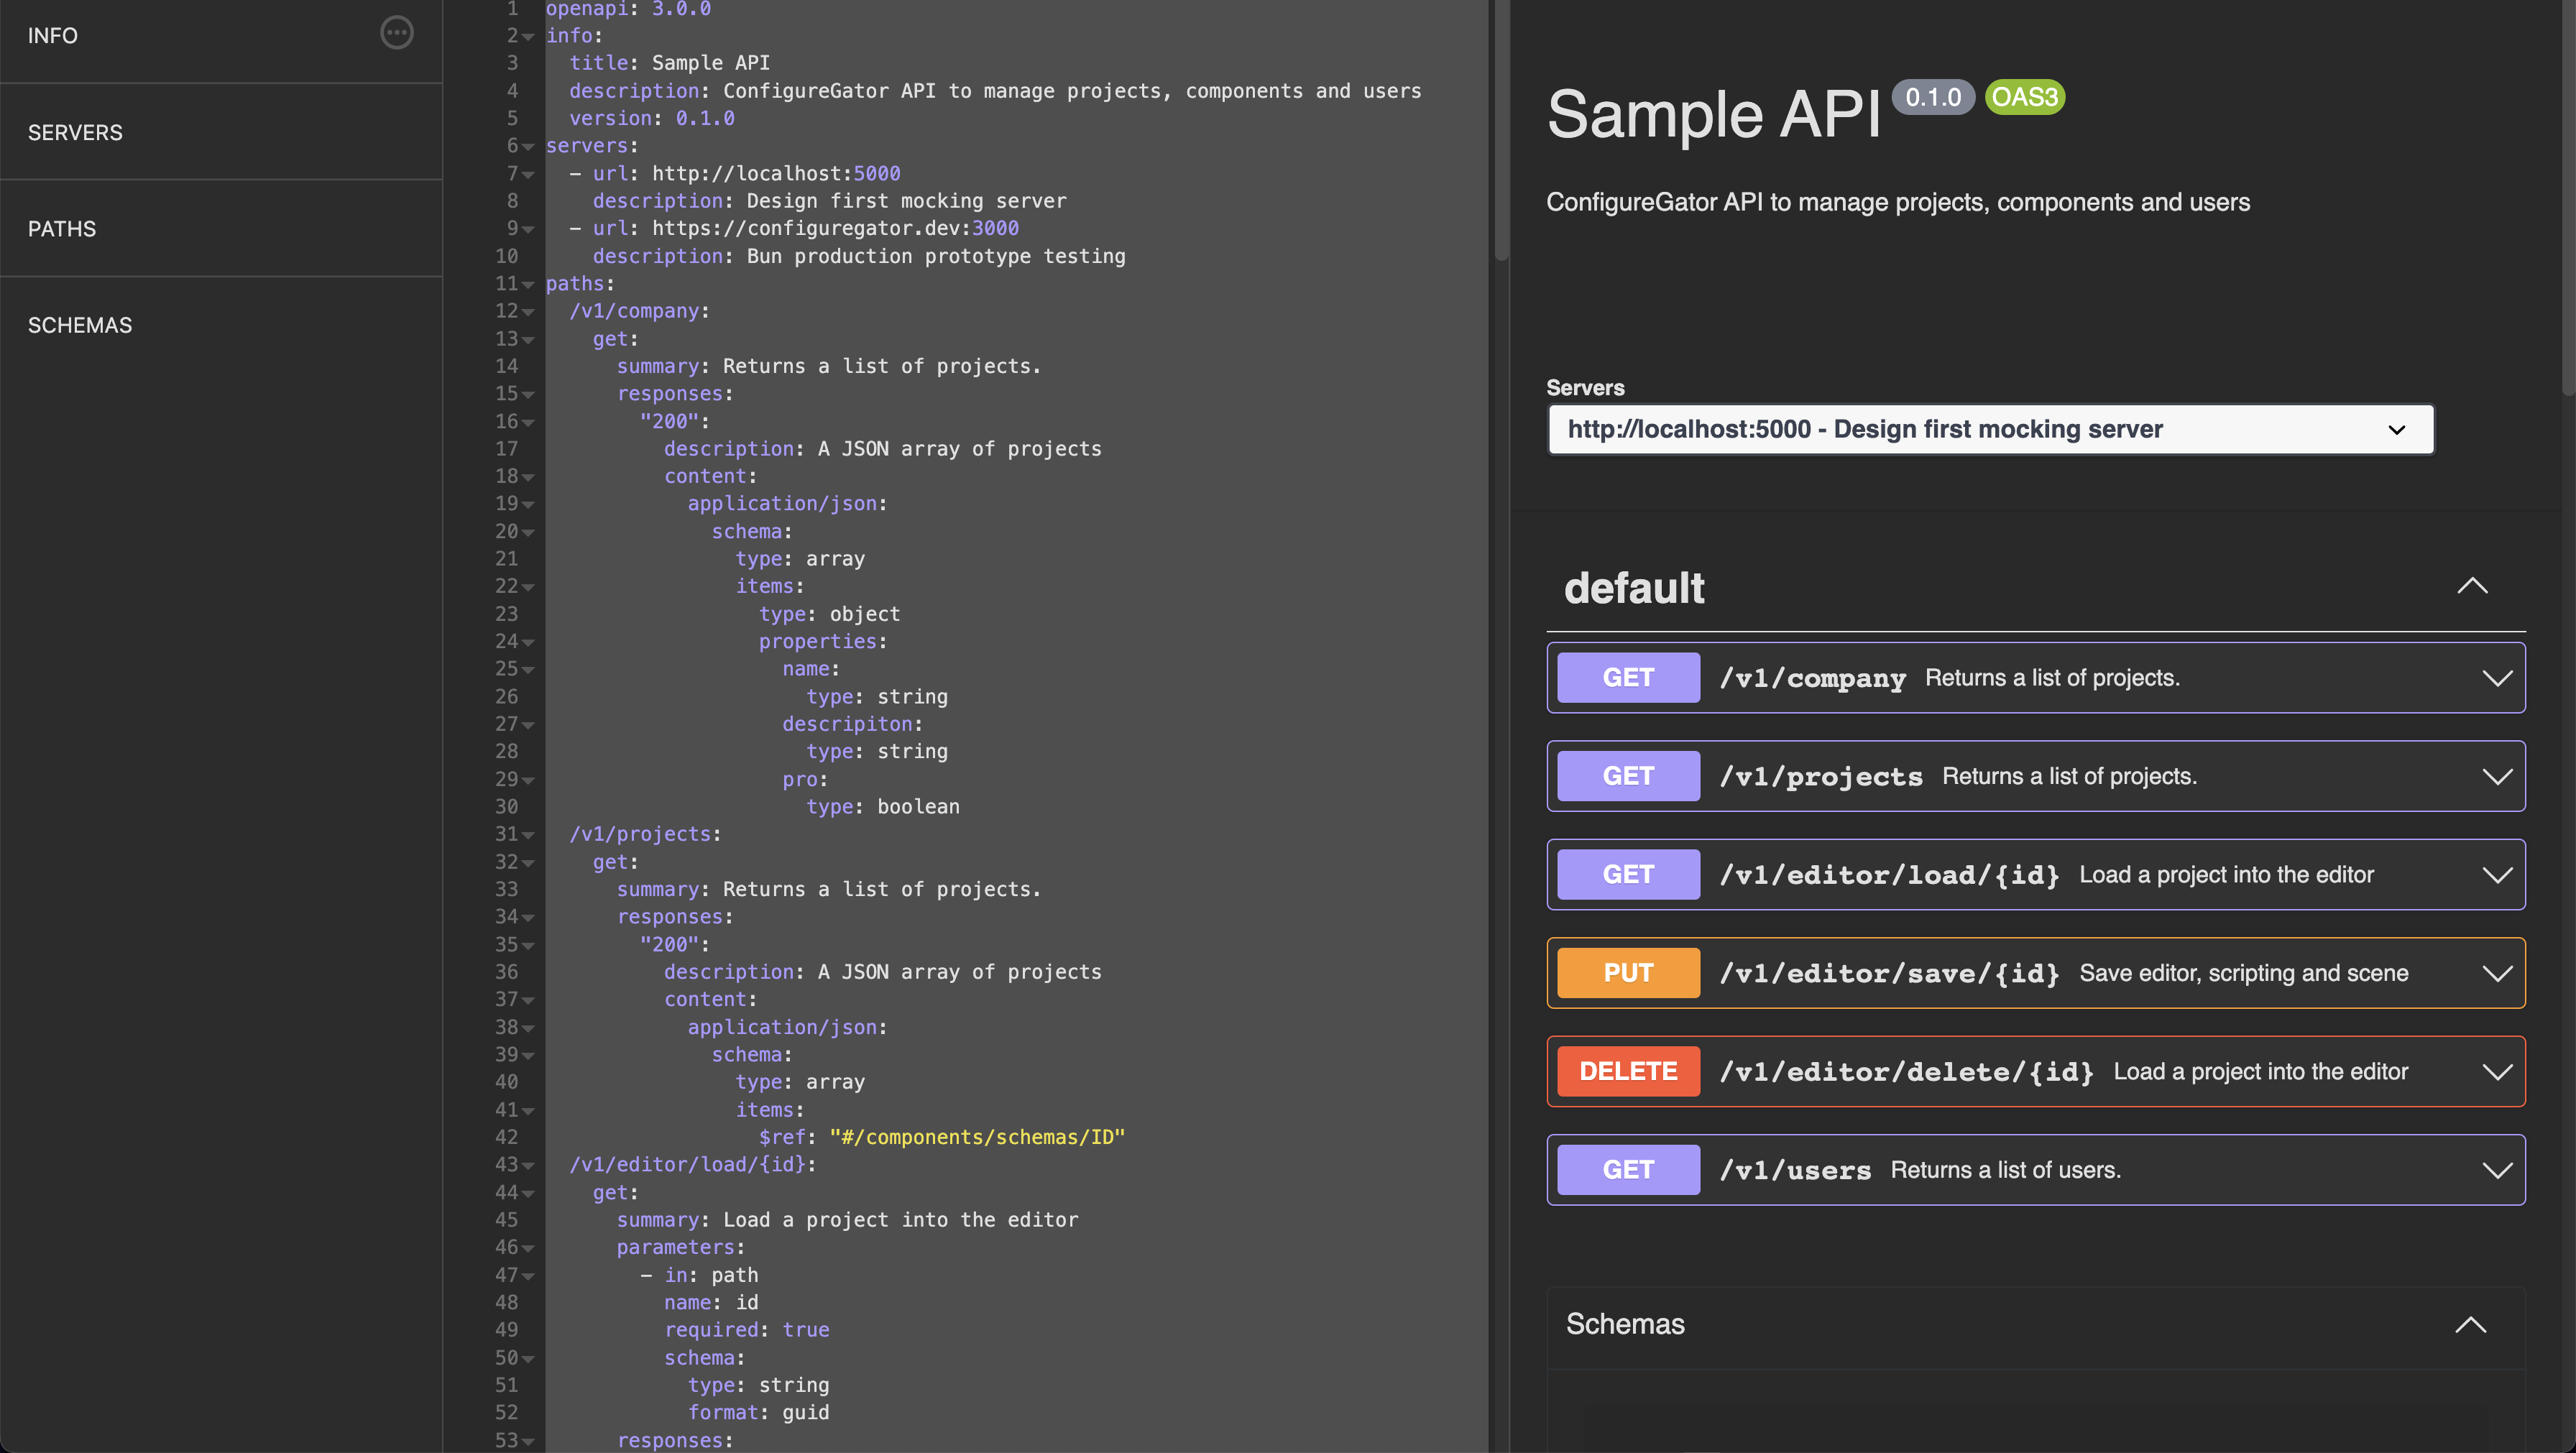The width and height of the screenshot is (2576, 1453).
Task: Expand the GET /v1/projects chevron
Action: (2497, 777)
